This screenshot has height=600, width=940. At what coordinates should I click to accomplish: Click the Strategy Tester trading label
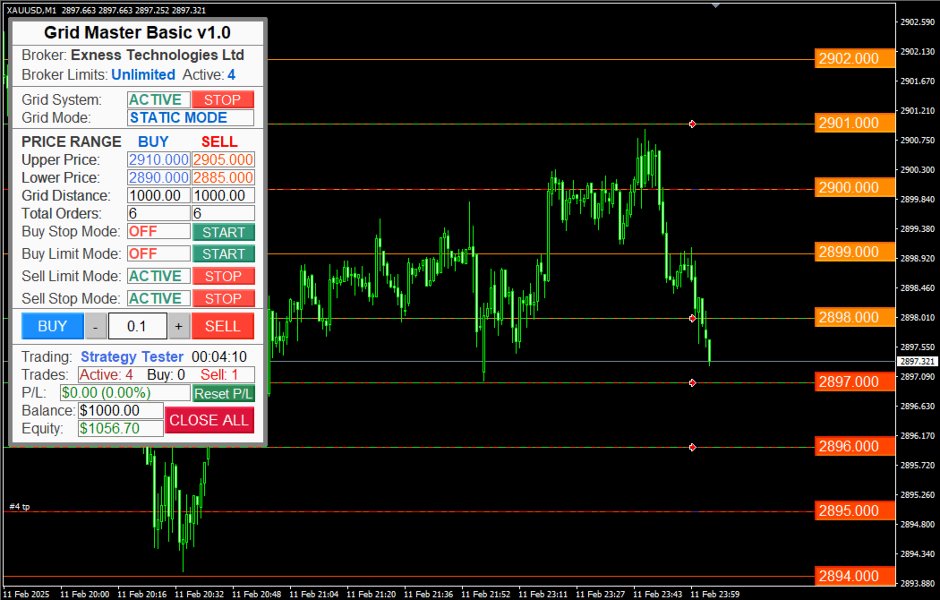tap(131, 357)
